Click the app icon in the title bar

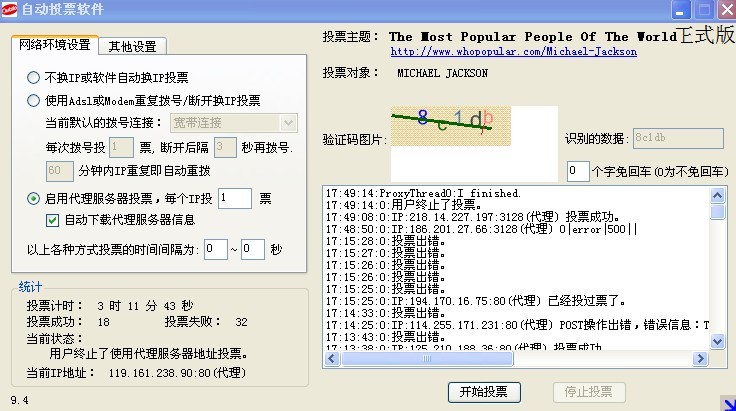(x=9, y=10)
